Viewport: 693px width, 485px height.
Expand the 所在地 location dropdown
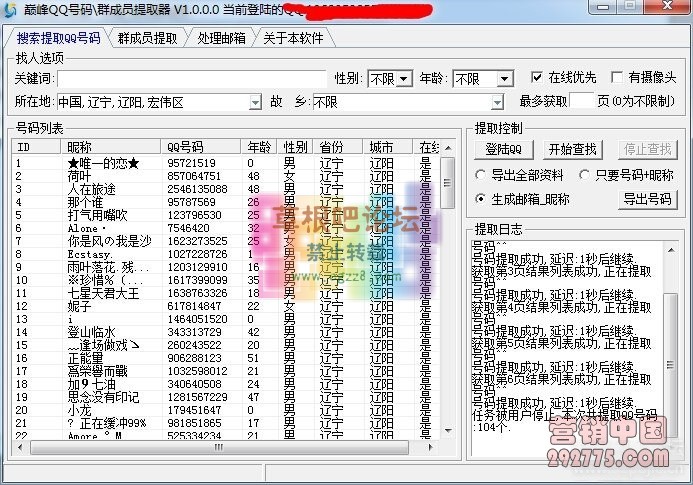255,103
